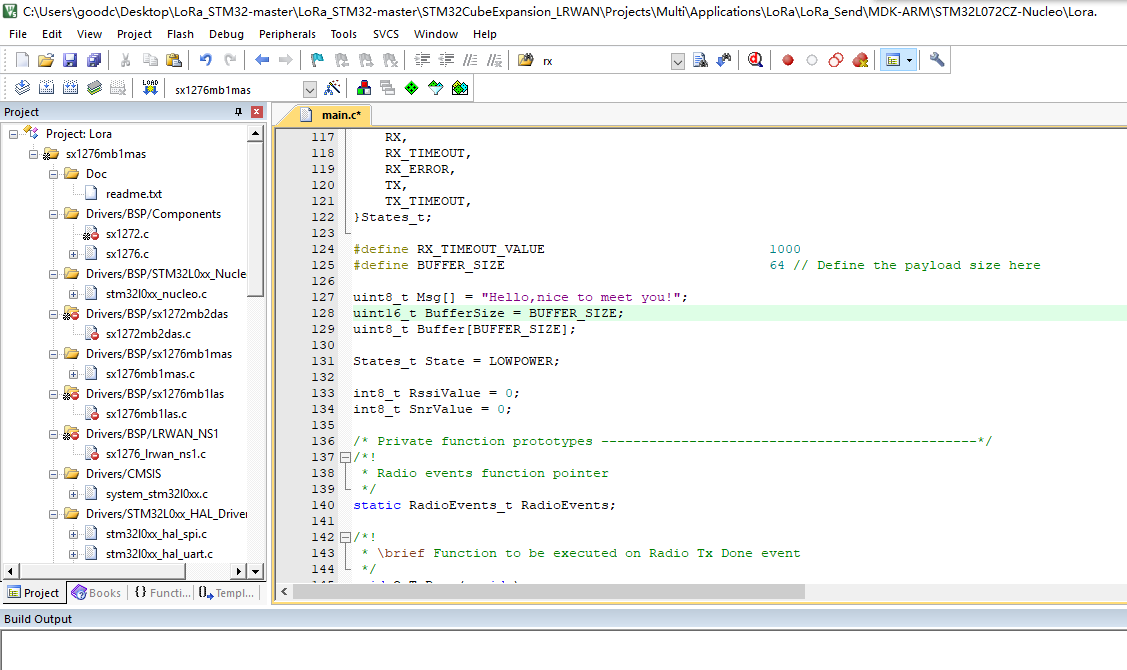
Task: Click the unindent selected text icon
Action: click(446, 60)
